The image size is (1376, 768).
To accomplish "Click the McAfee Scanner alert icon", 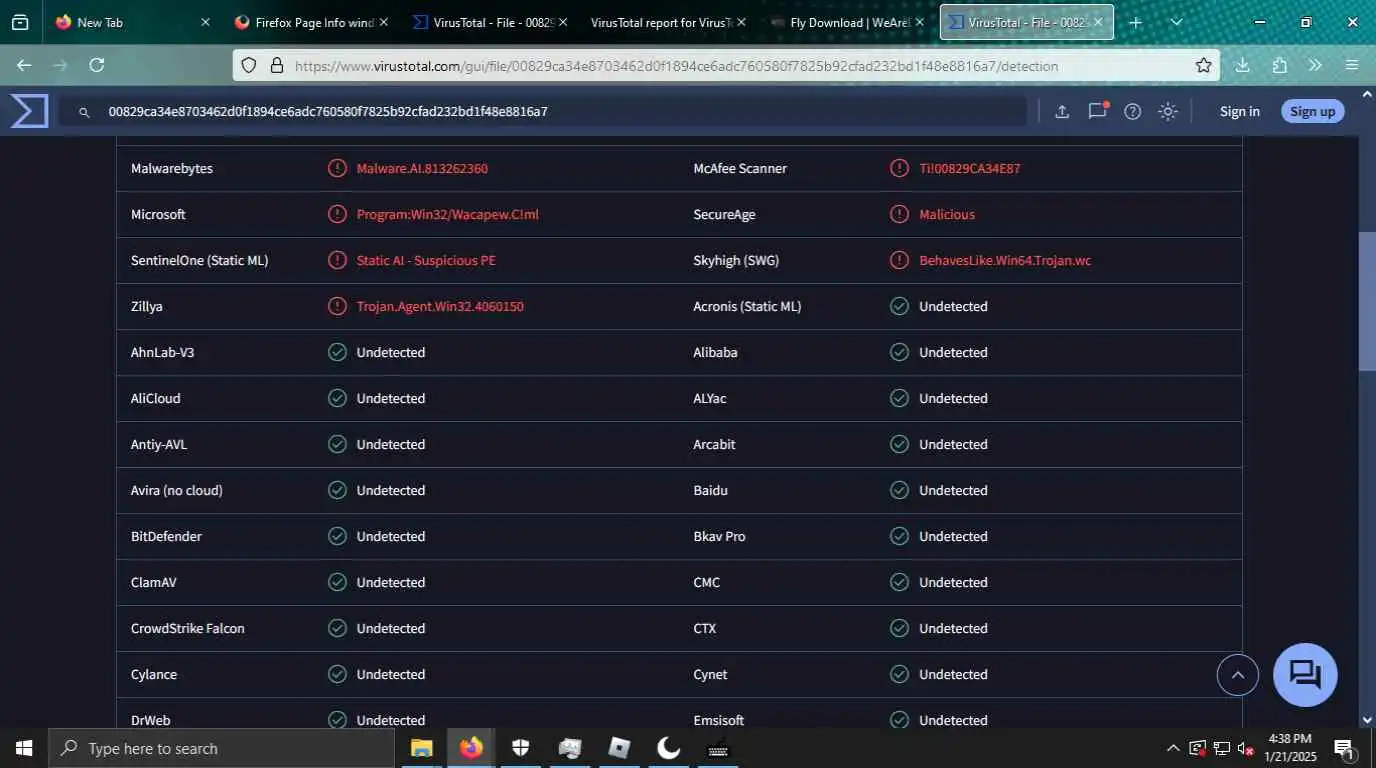I will (x=899, y=168).
